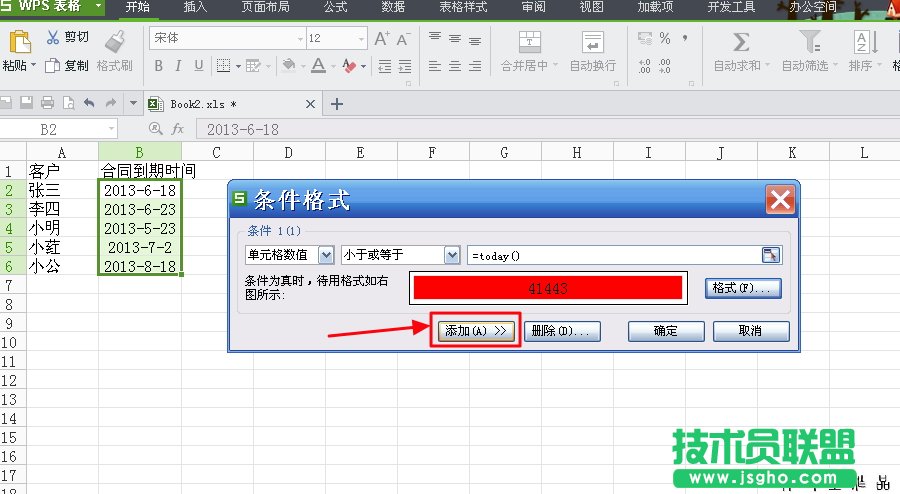Click the Redo arrow icon
This screenshot has height=494, width=900.
tap(111, 103)
